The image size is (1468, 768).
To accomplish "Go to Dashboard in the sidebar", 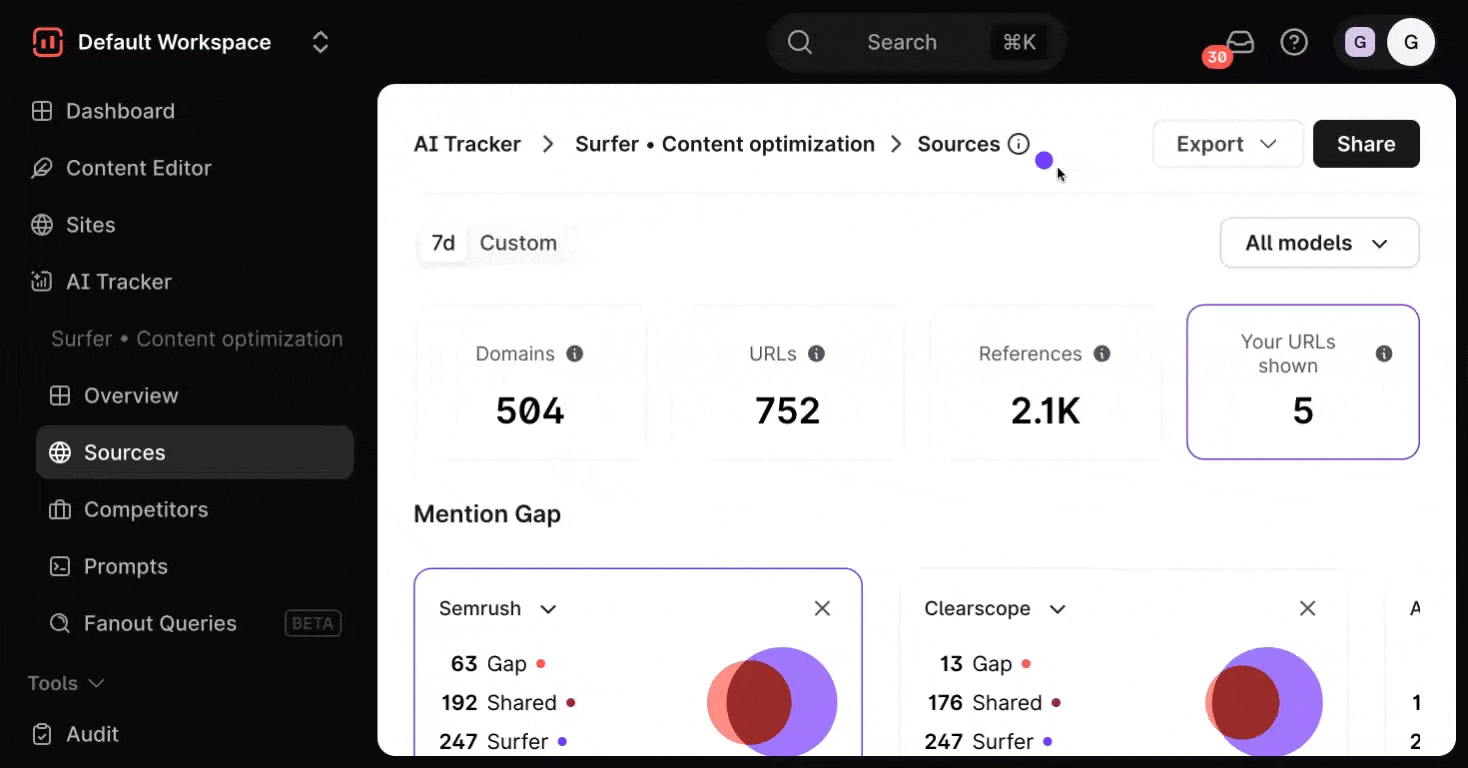I will pos(120,111).
